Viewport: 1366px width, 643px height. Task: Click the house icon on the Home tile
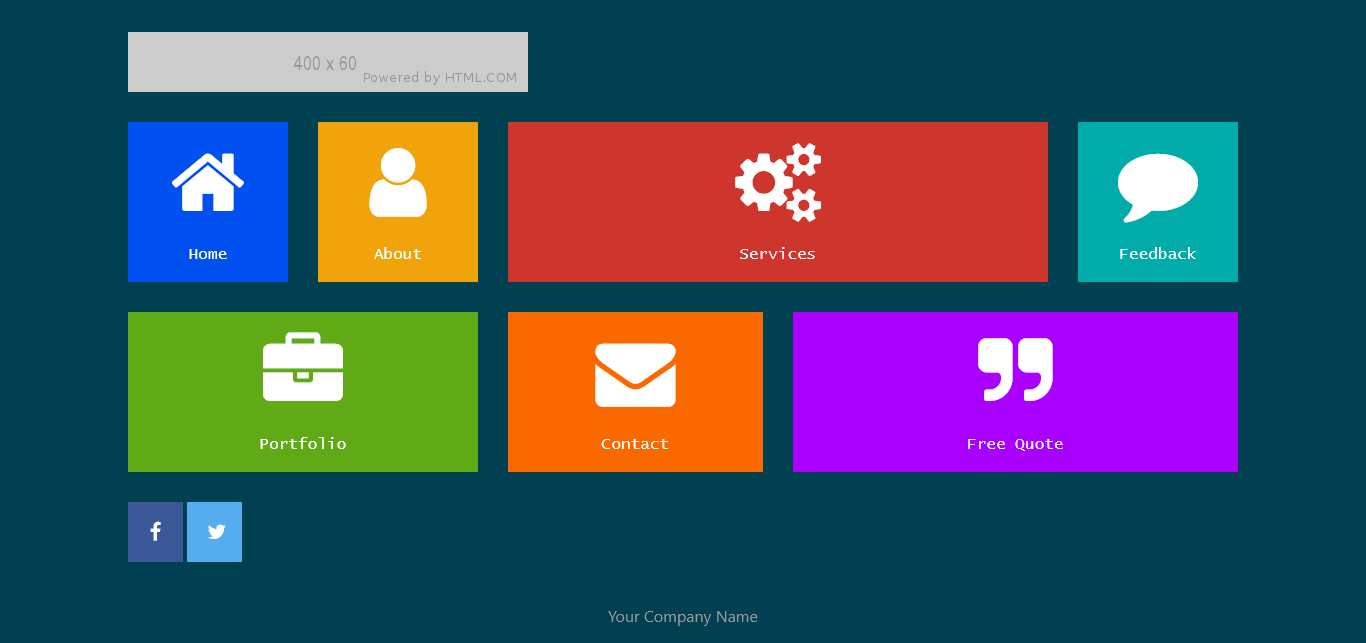[207, 180]
